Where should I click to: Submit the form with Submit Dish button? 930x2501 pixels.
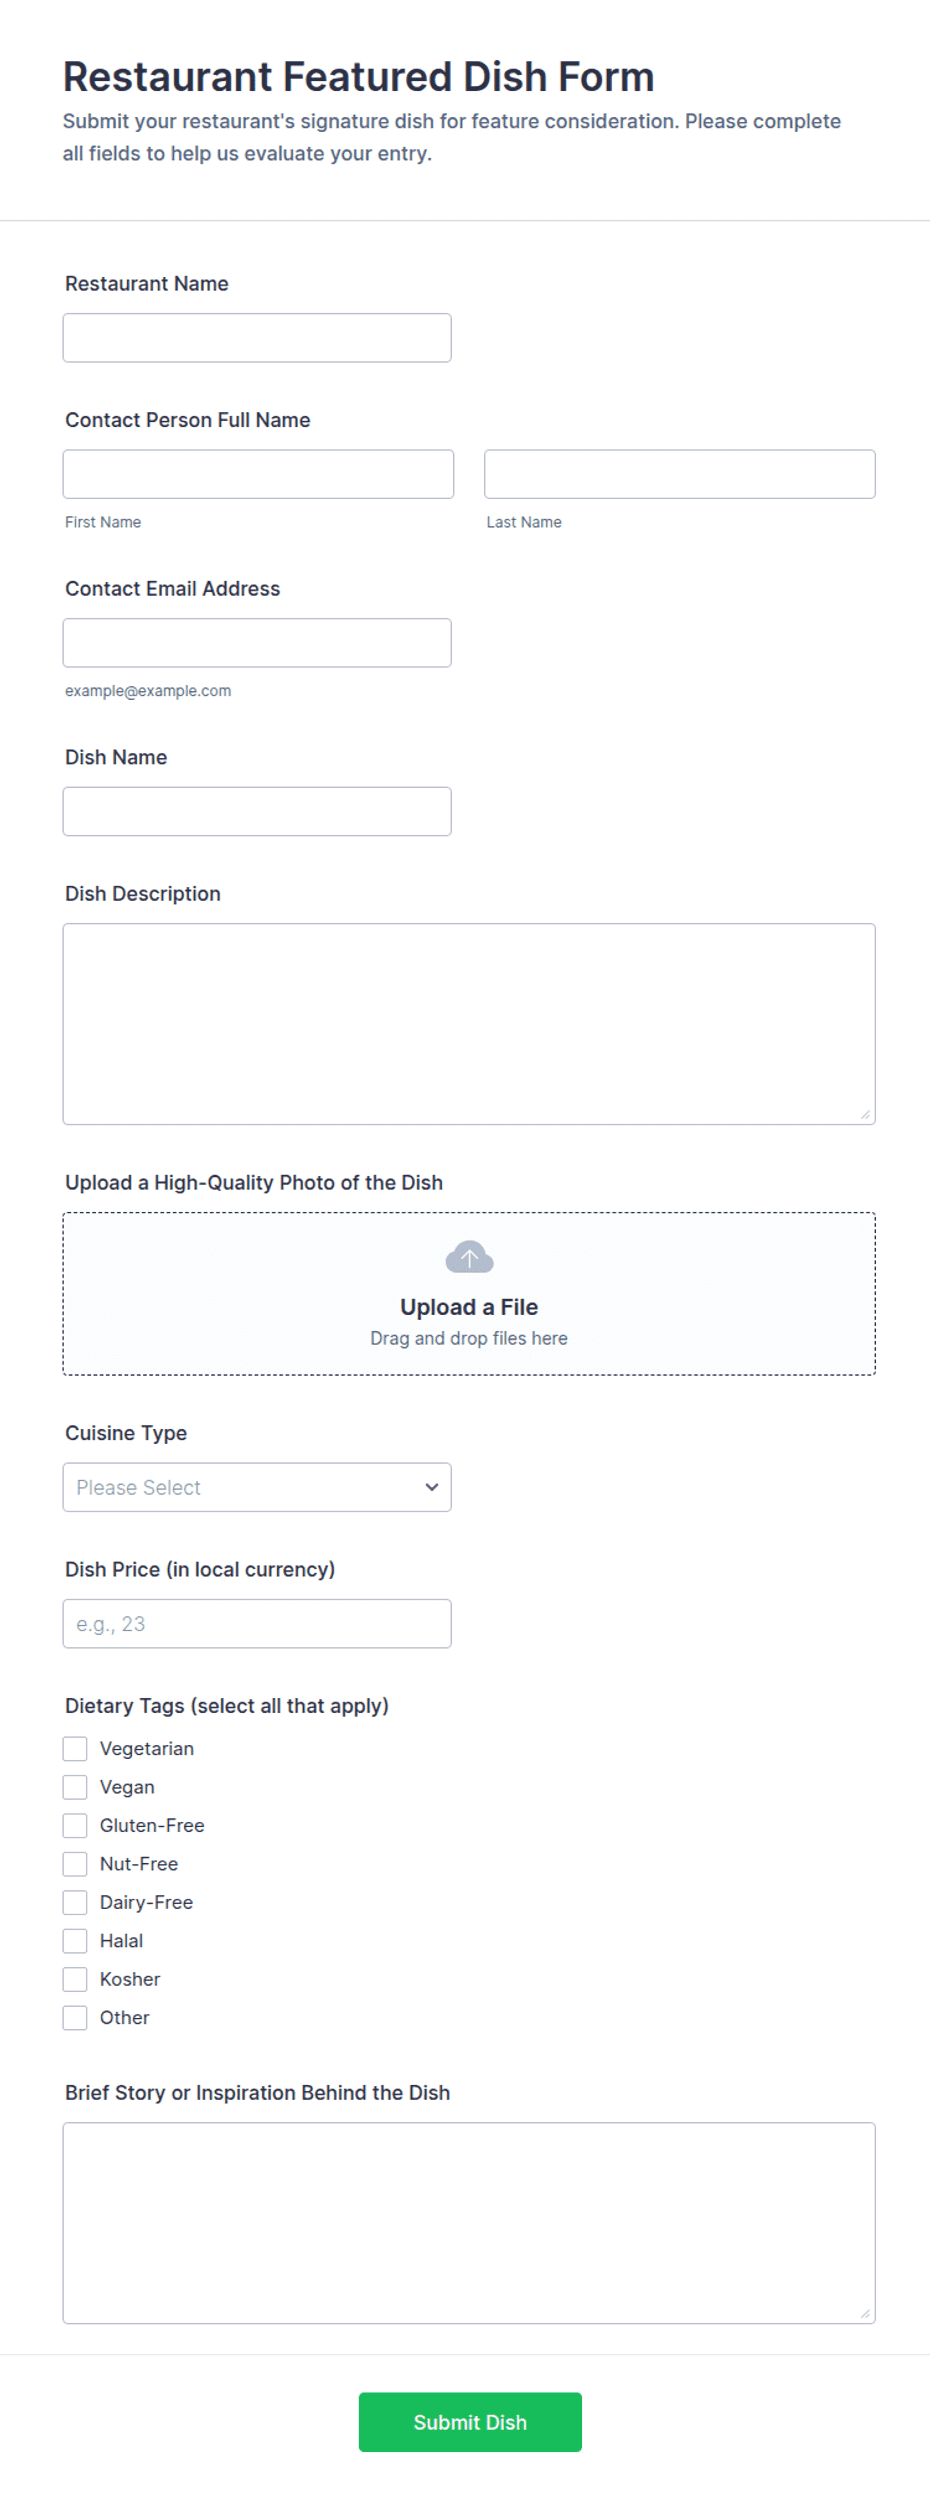[x=470, y=2422]
